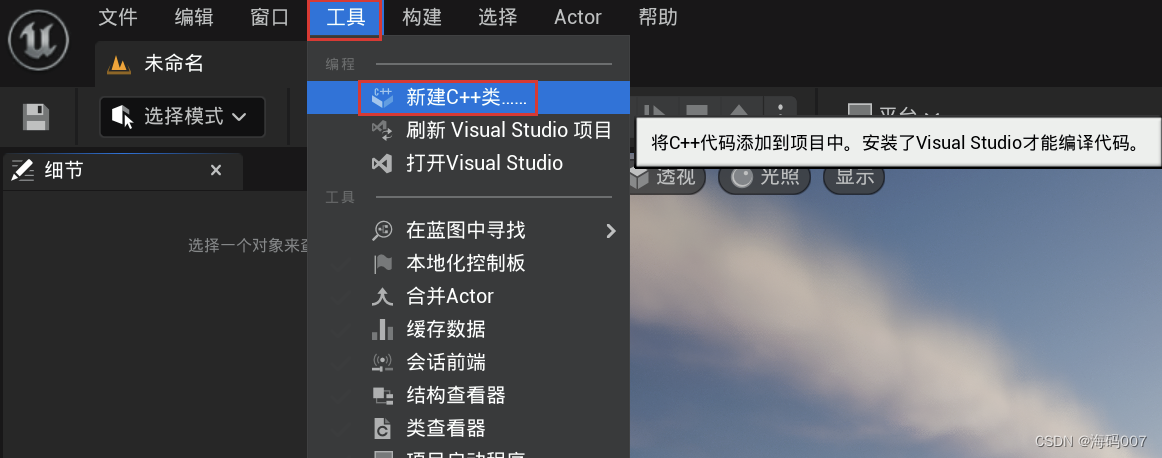
Task: Open the 构建 menu
Action: (422, 17)
